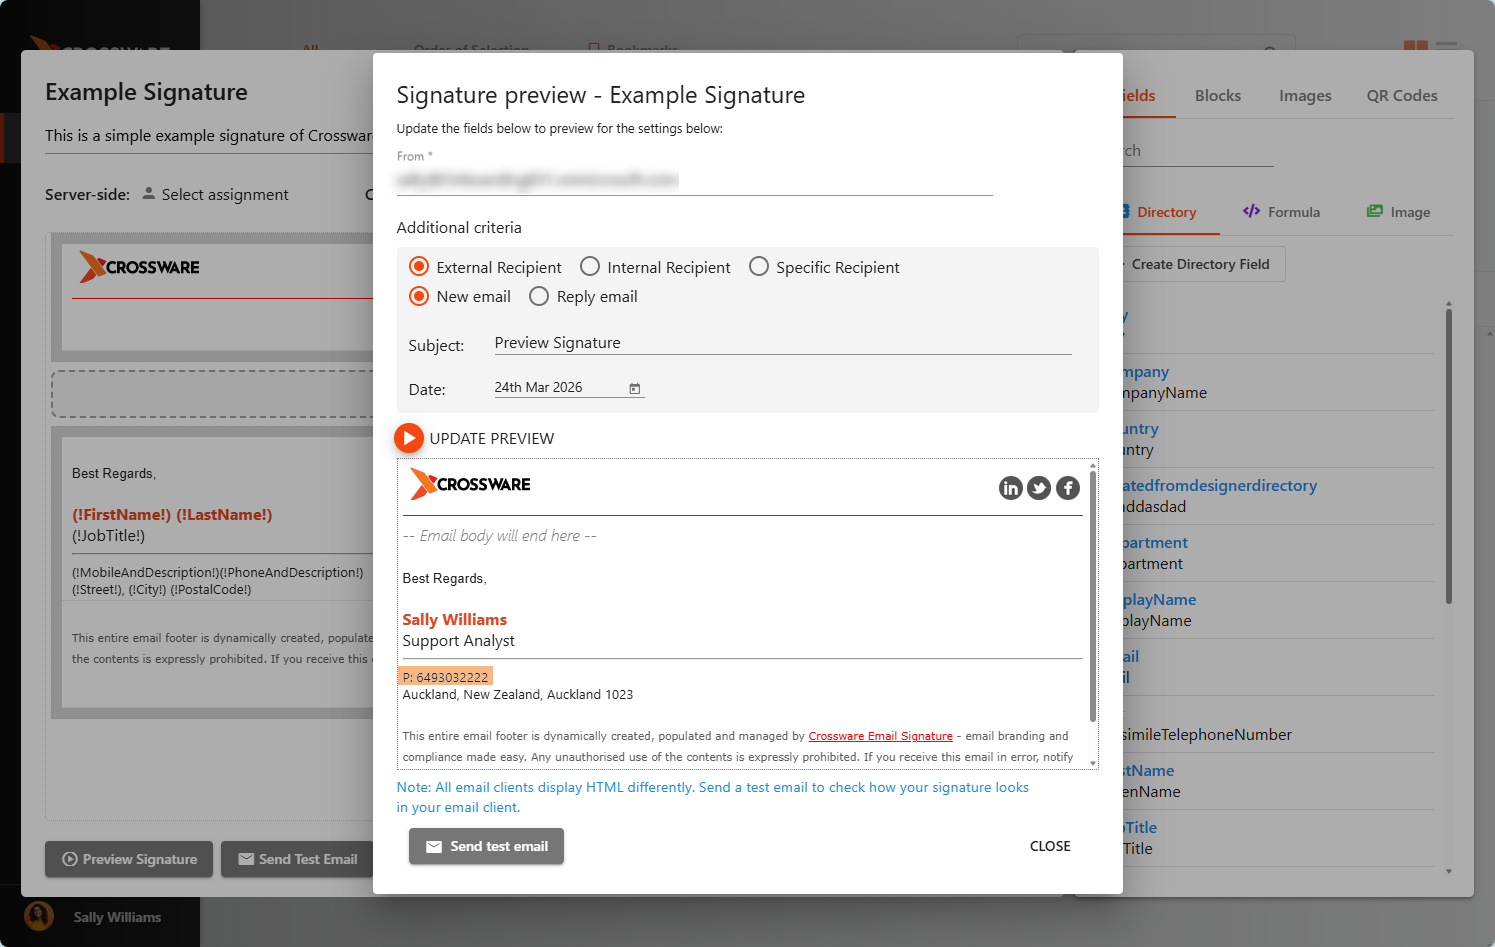Click the Twitter icon in signature preview
Viewport: 1495px width, 947px height.
point(1039,488)
